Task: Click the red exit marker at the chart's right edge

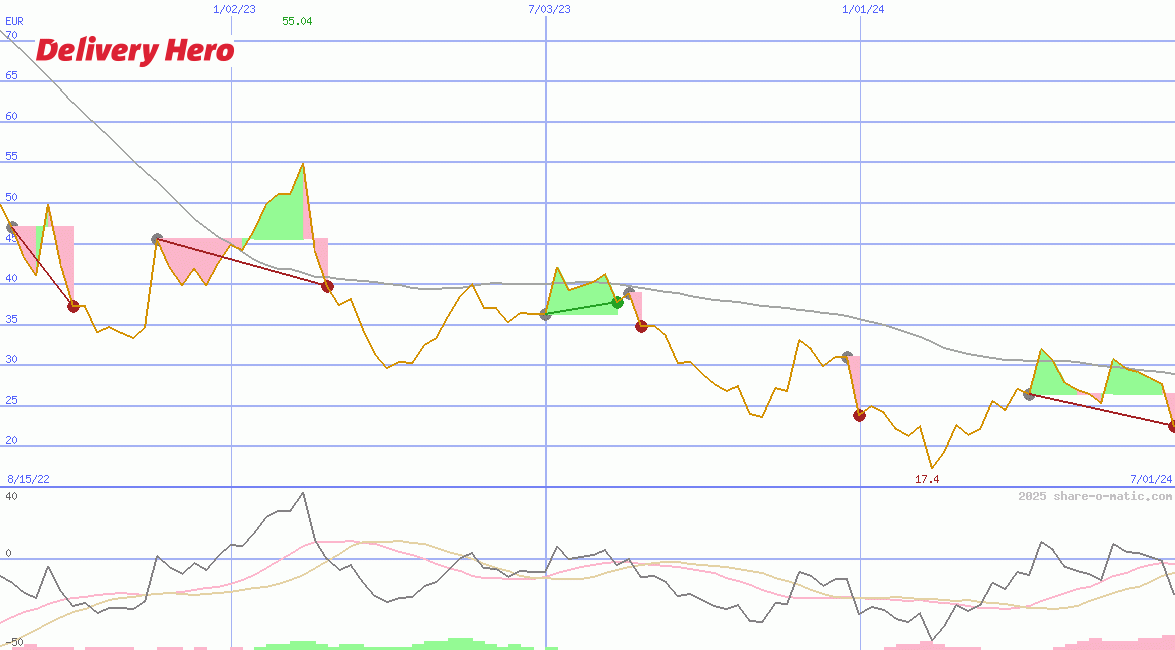Action: pyautogui.click(x=1172, y=426)
